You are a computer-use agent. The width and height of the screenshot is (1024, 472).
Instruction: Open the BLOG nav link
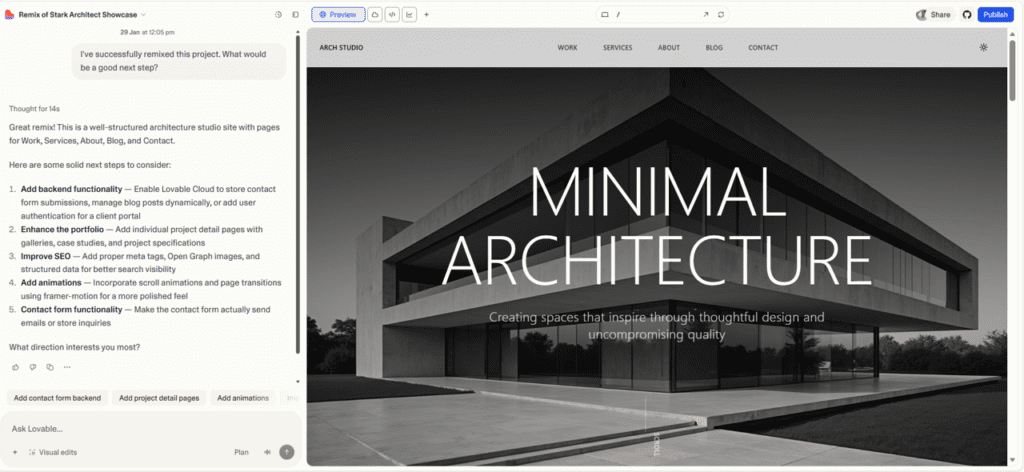714,48
